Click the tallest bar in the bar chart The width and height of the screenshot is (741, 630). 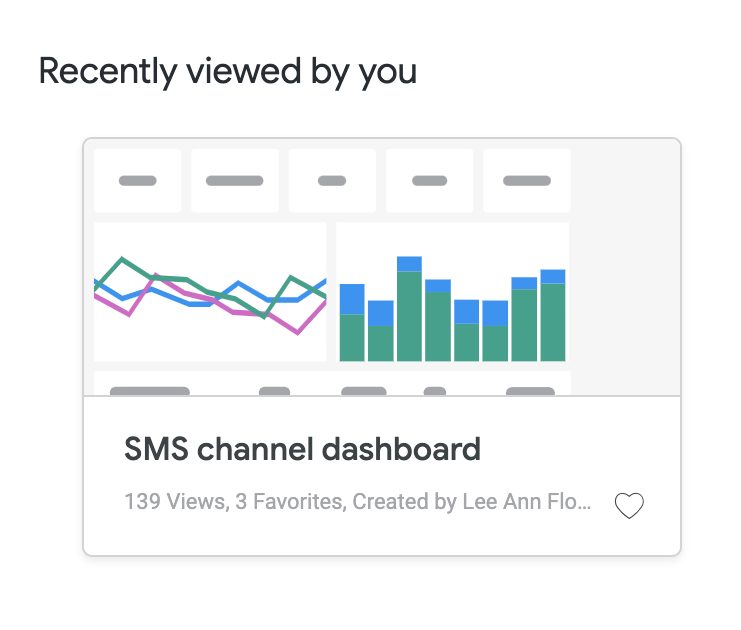[409, 309]
